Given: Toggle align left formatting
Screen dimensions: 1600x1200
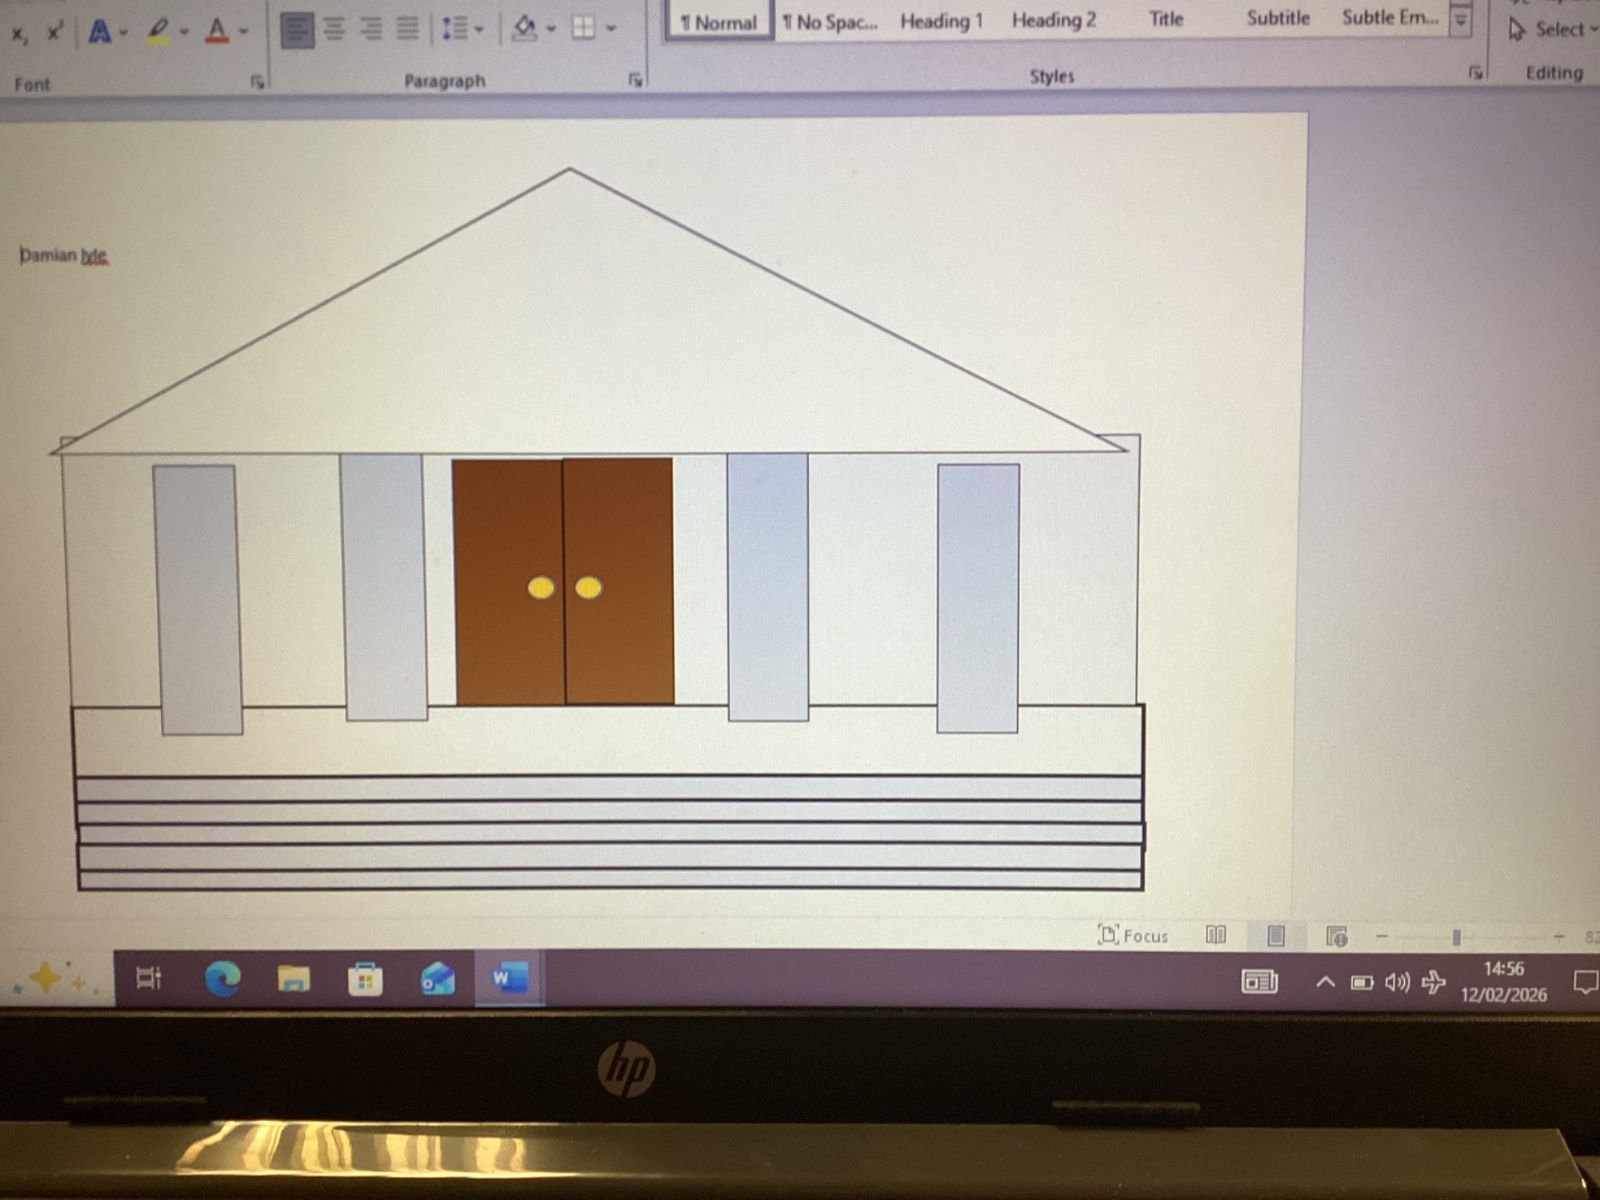Looking at the screenshot, I should [296, 29].
